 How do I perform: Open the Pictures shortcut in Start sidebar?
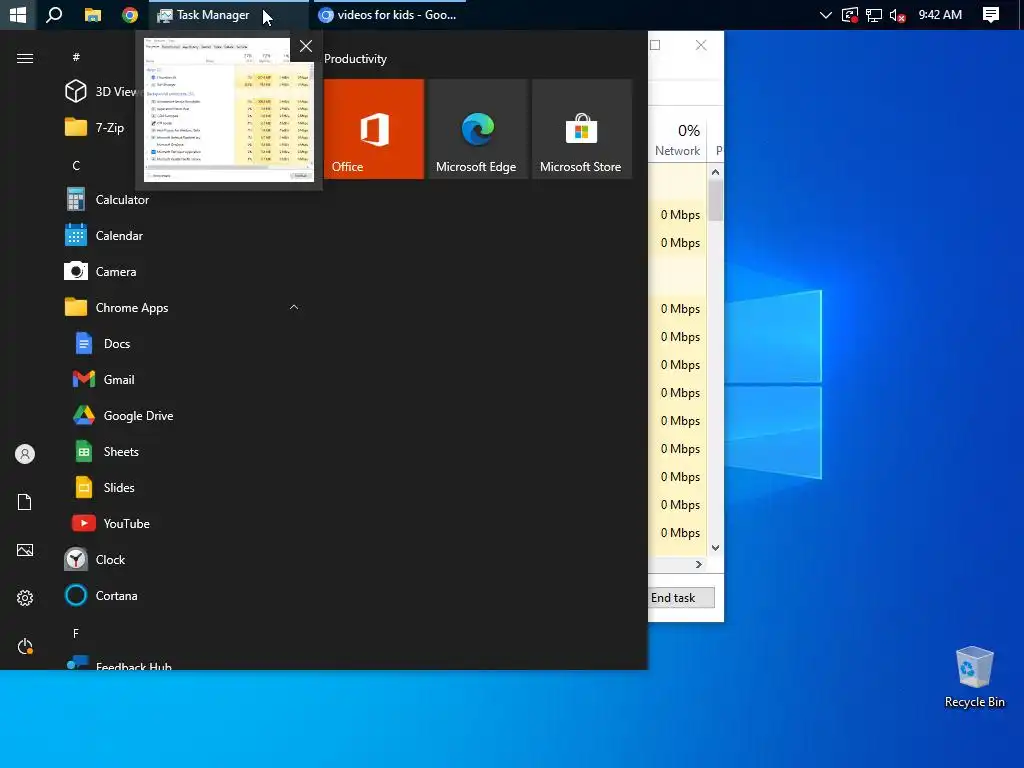(25, 550)
